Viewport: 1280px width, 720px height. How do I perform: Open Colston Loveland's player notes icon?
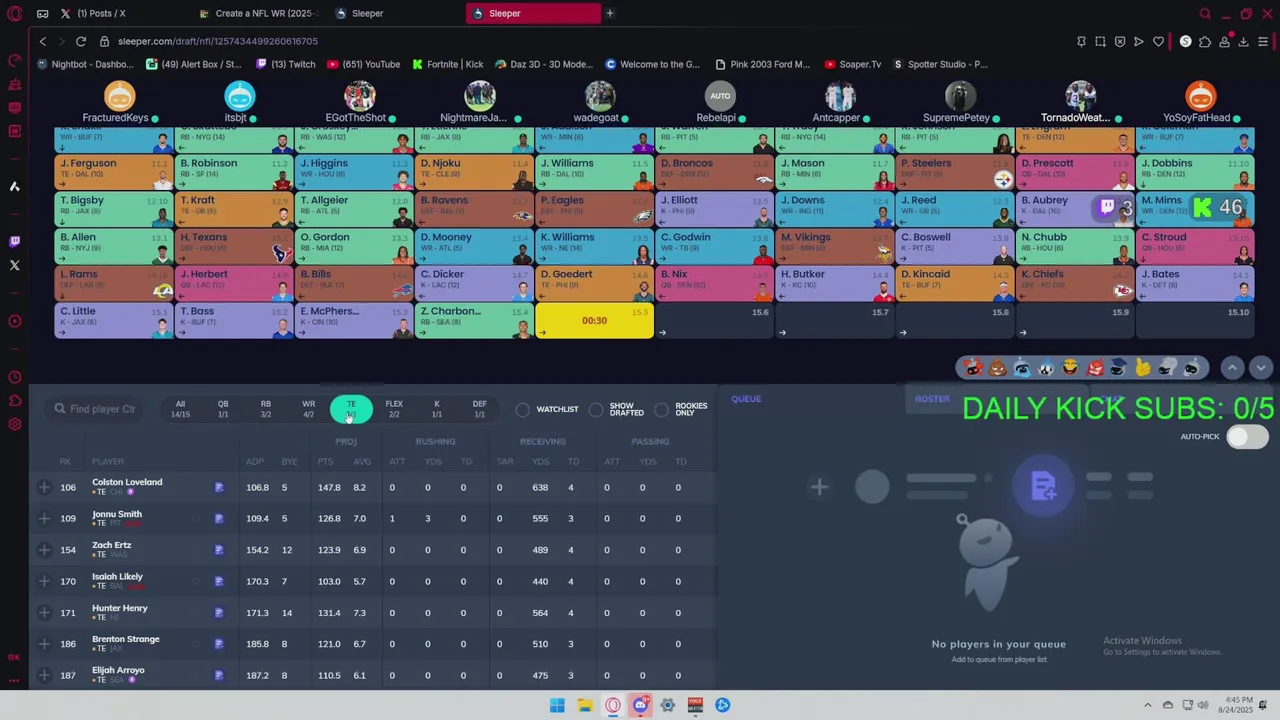219,488
